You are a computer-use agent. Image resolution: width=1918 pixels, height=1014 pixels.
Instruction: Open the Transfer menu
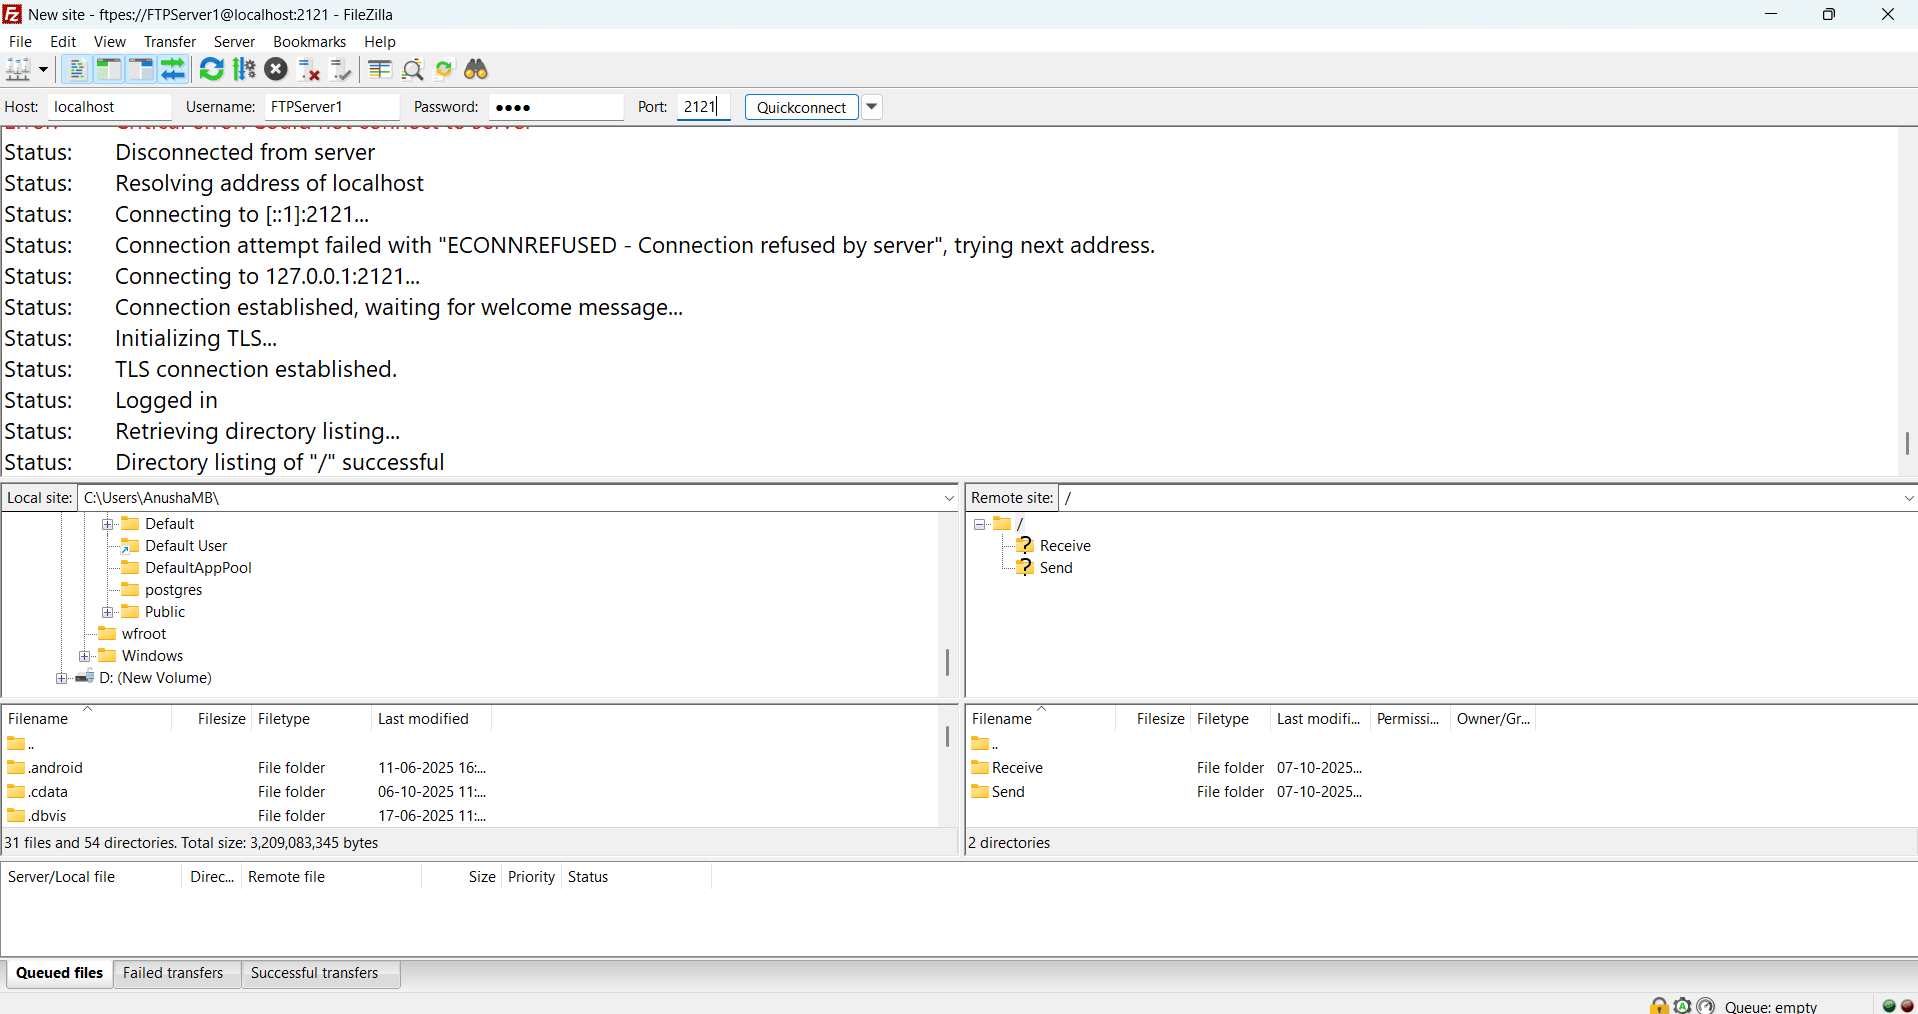coord(169,42)
